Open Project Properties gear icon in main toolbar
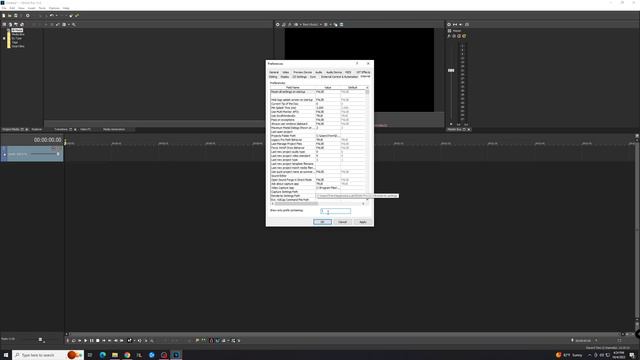This screenshot has height=360, width=640. tap(28, 16)
